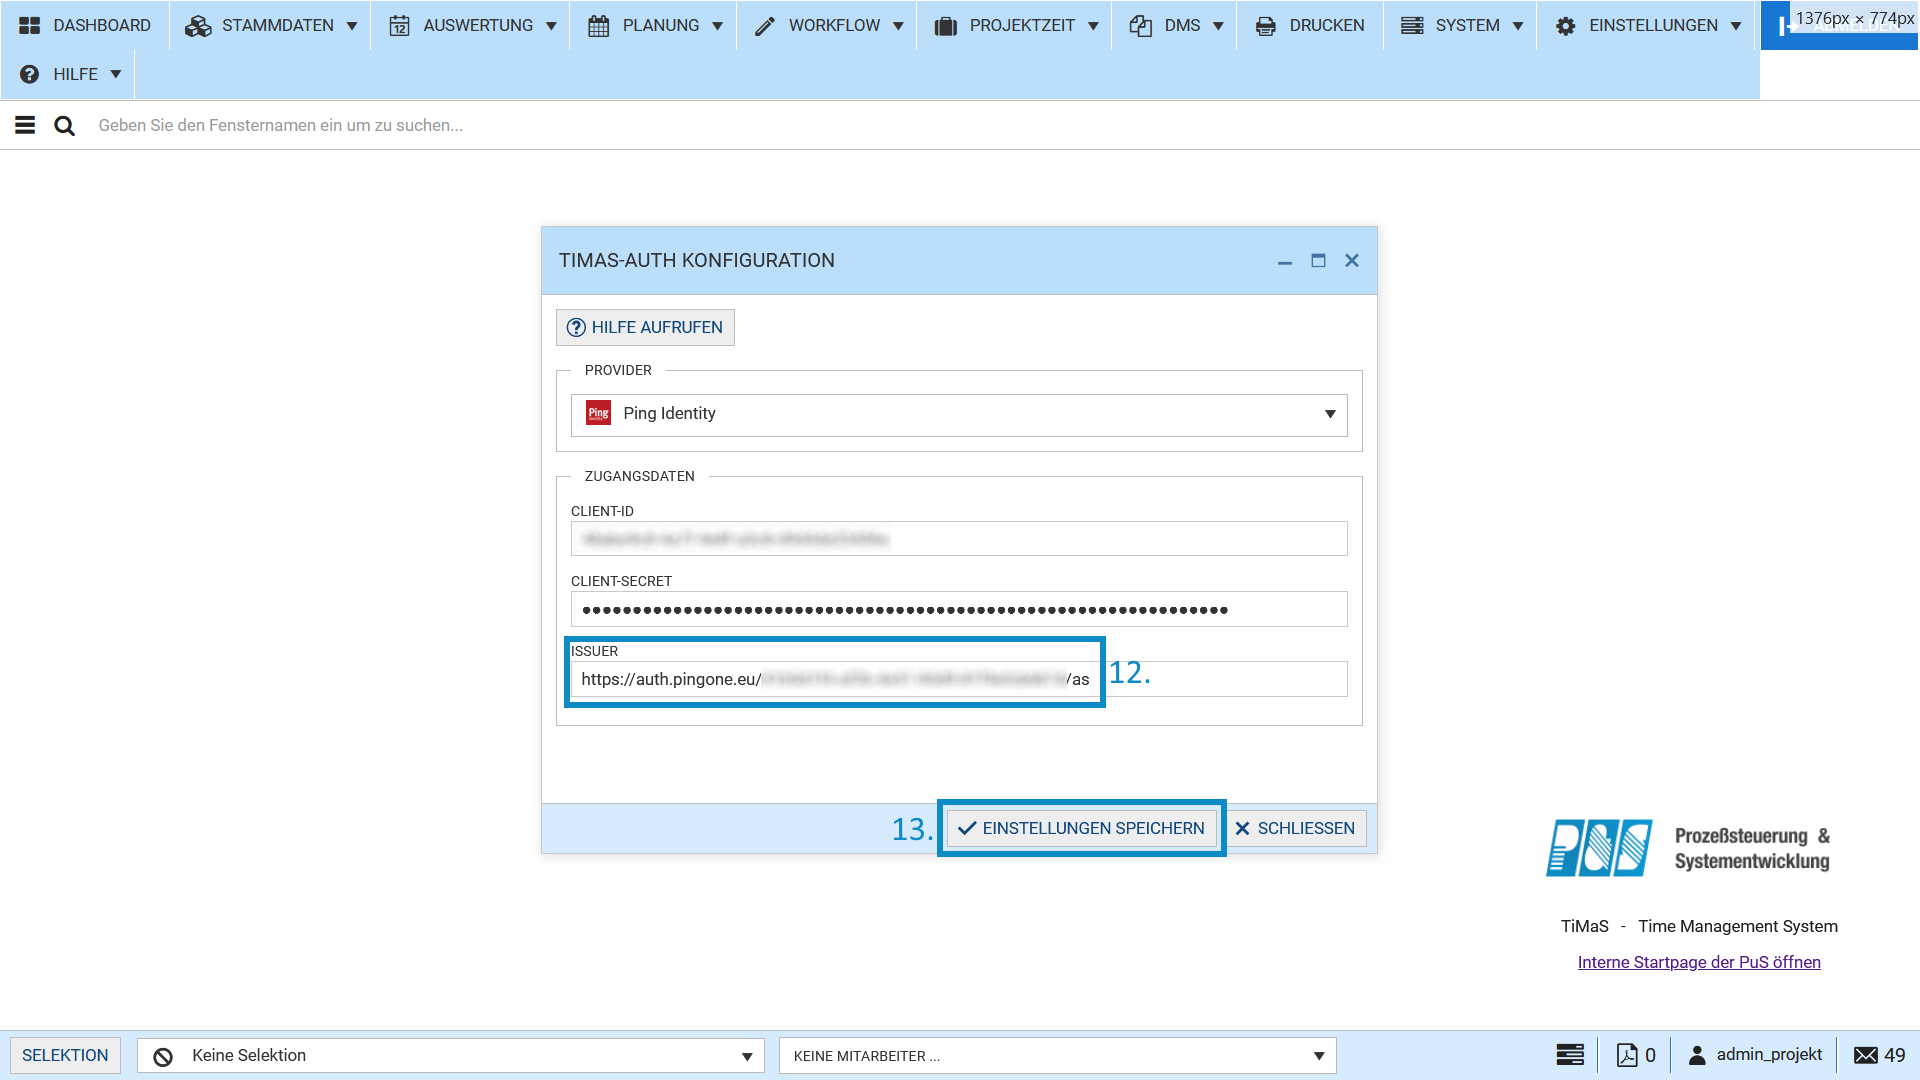This screenshot has width=1920, height=1080.
Task: Open the Auswertung menu
Action: (472, 25)
